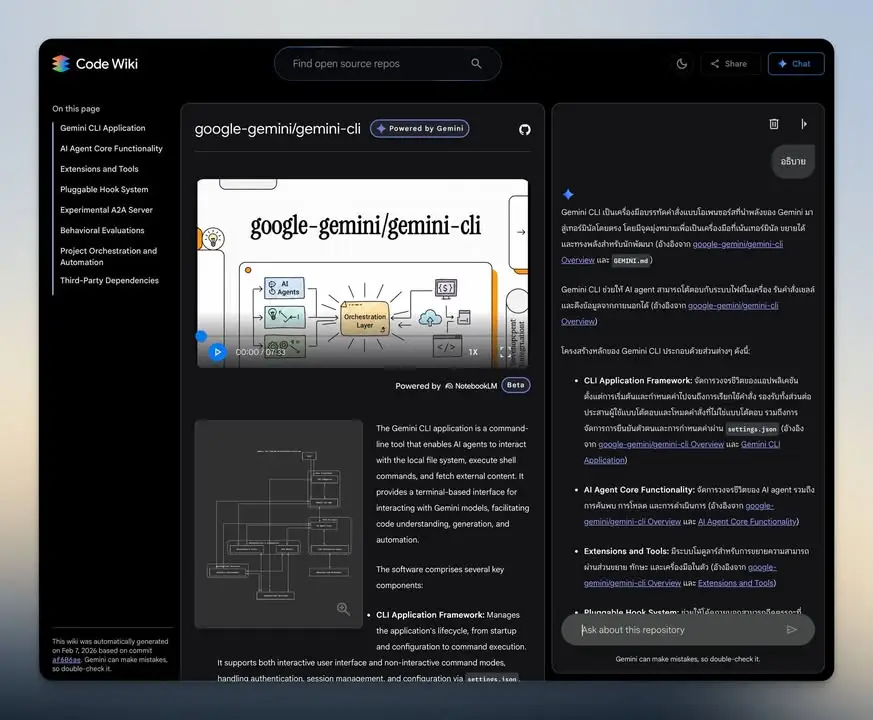Focus the Find open source repos field
The width and height of the screenshot is (873, 720).
(x=388, y=63)
